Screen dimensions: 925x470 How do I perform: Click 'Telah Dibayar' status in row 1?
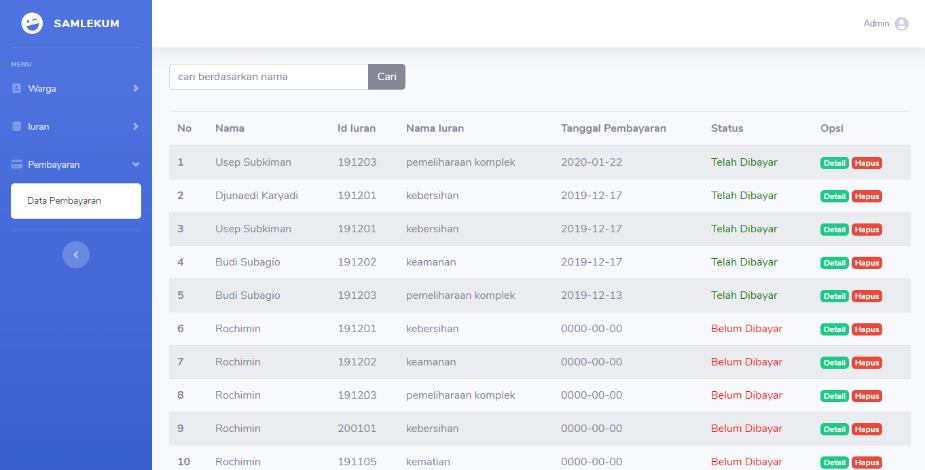pos(744,162)
